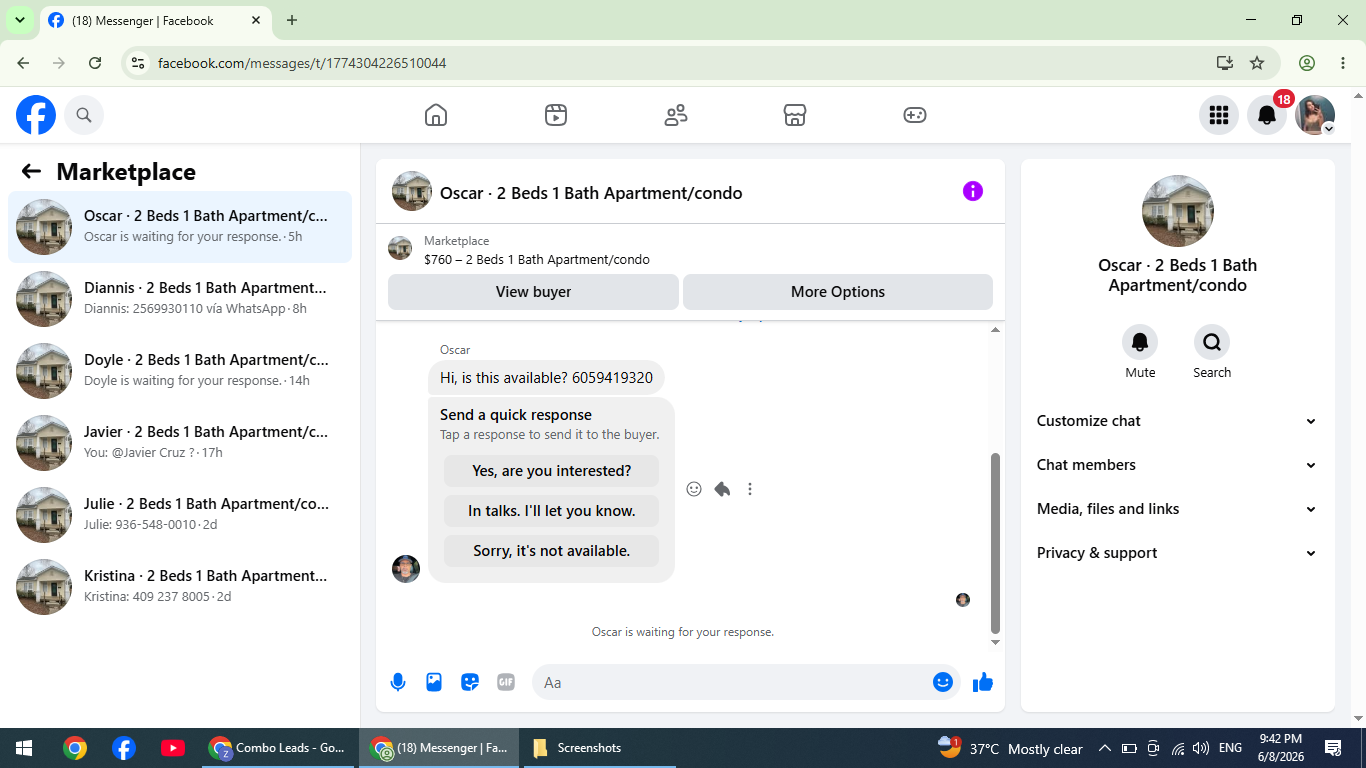Screen dimensions: 1366x768
Task: Open the $760 Marketplace listing link
Action: [x=537, y=260]
